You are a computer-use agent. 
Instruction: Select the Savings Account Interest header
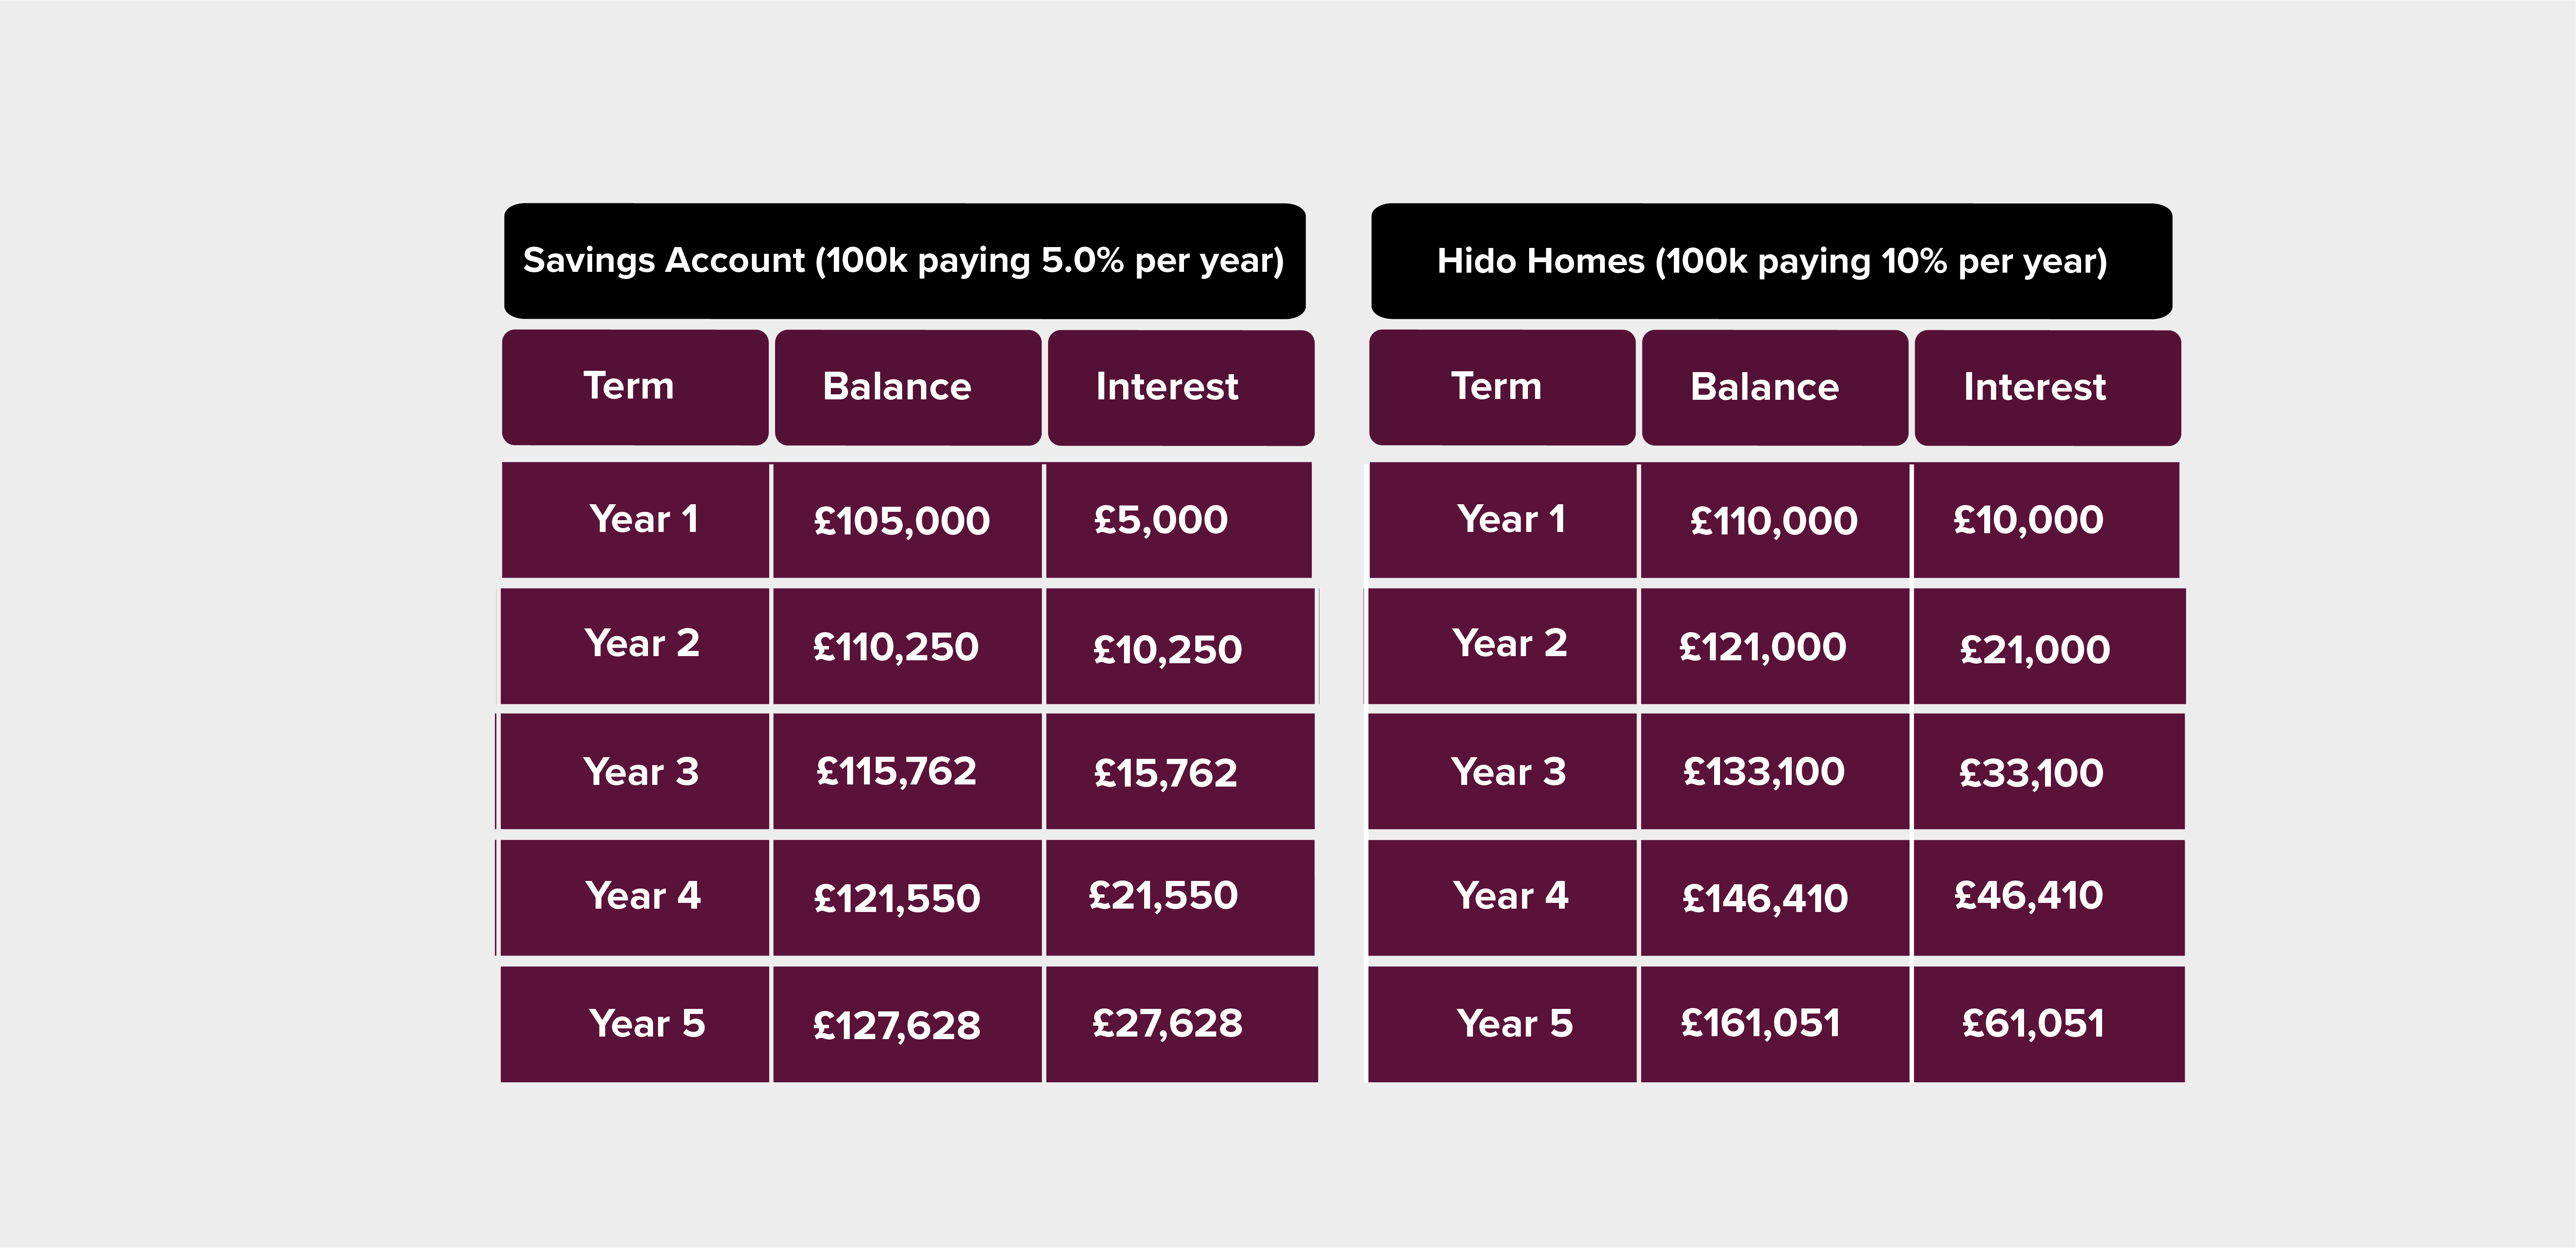click(x=1181, y=387)
